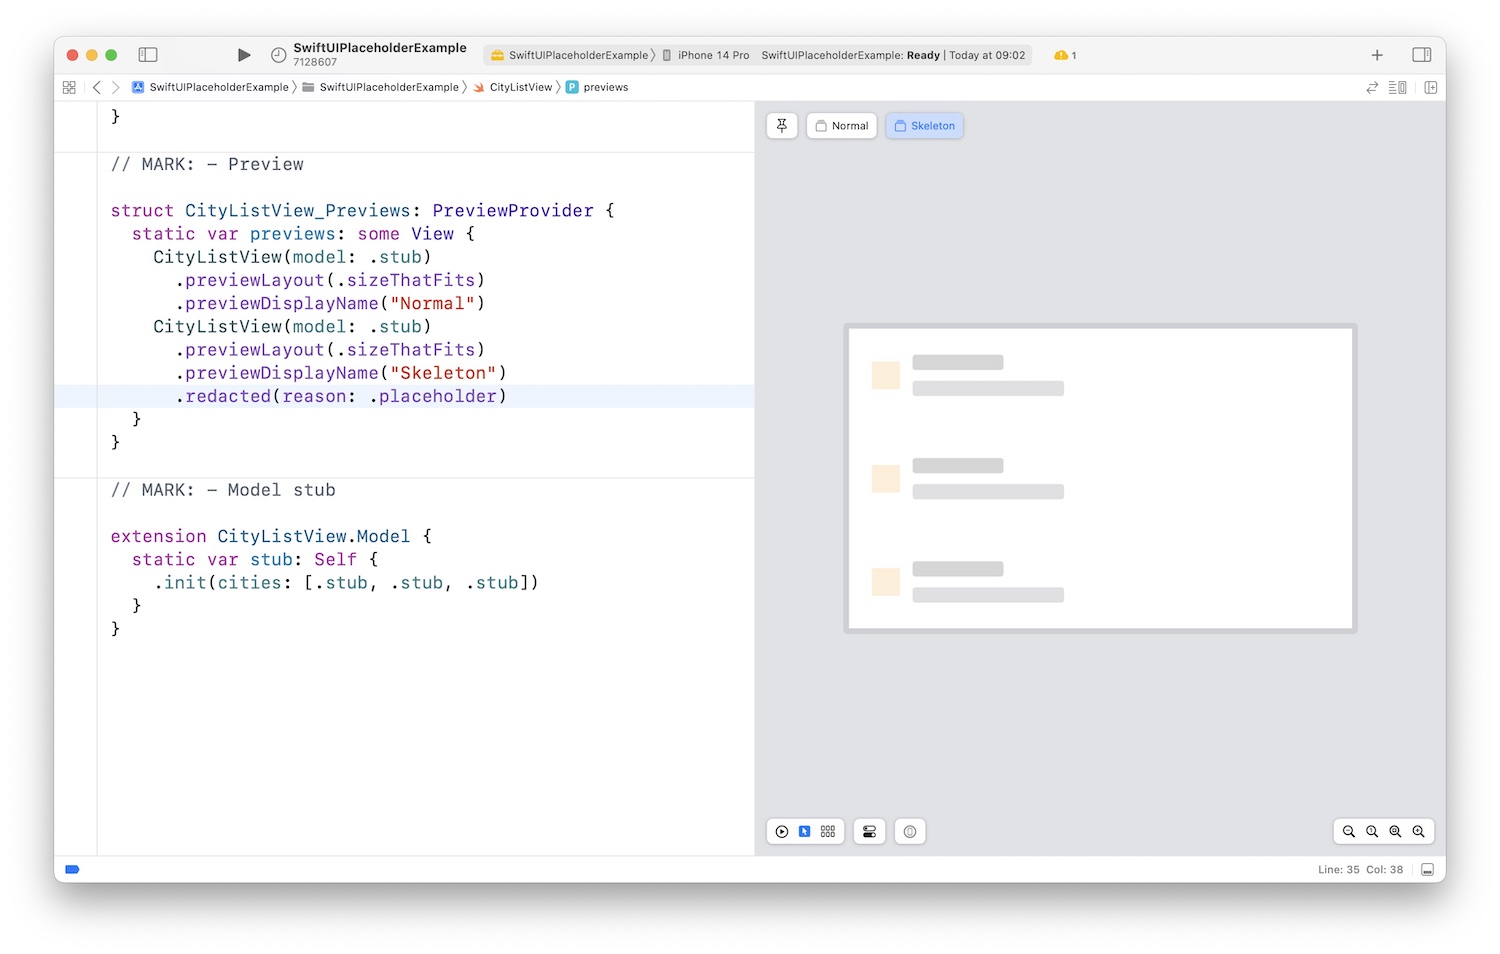Toggle the right inspector panel

1421,55
